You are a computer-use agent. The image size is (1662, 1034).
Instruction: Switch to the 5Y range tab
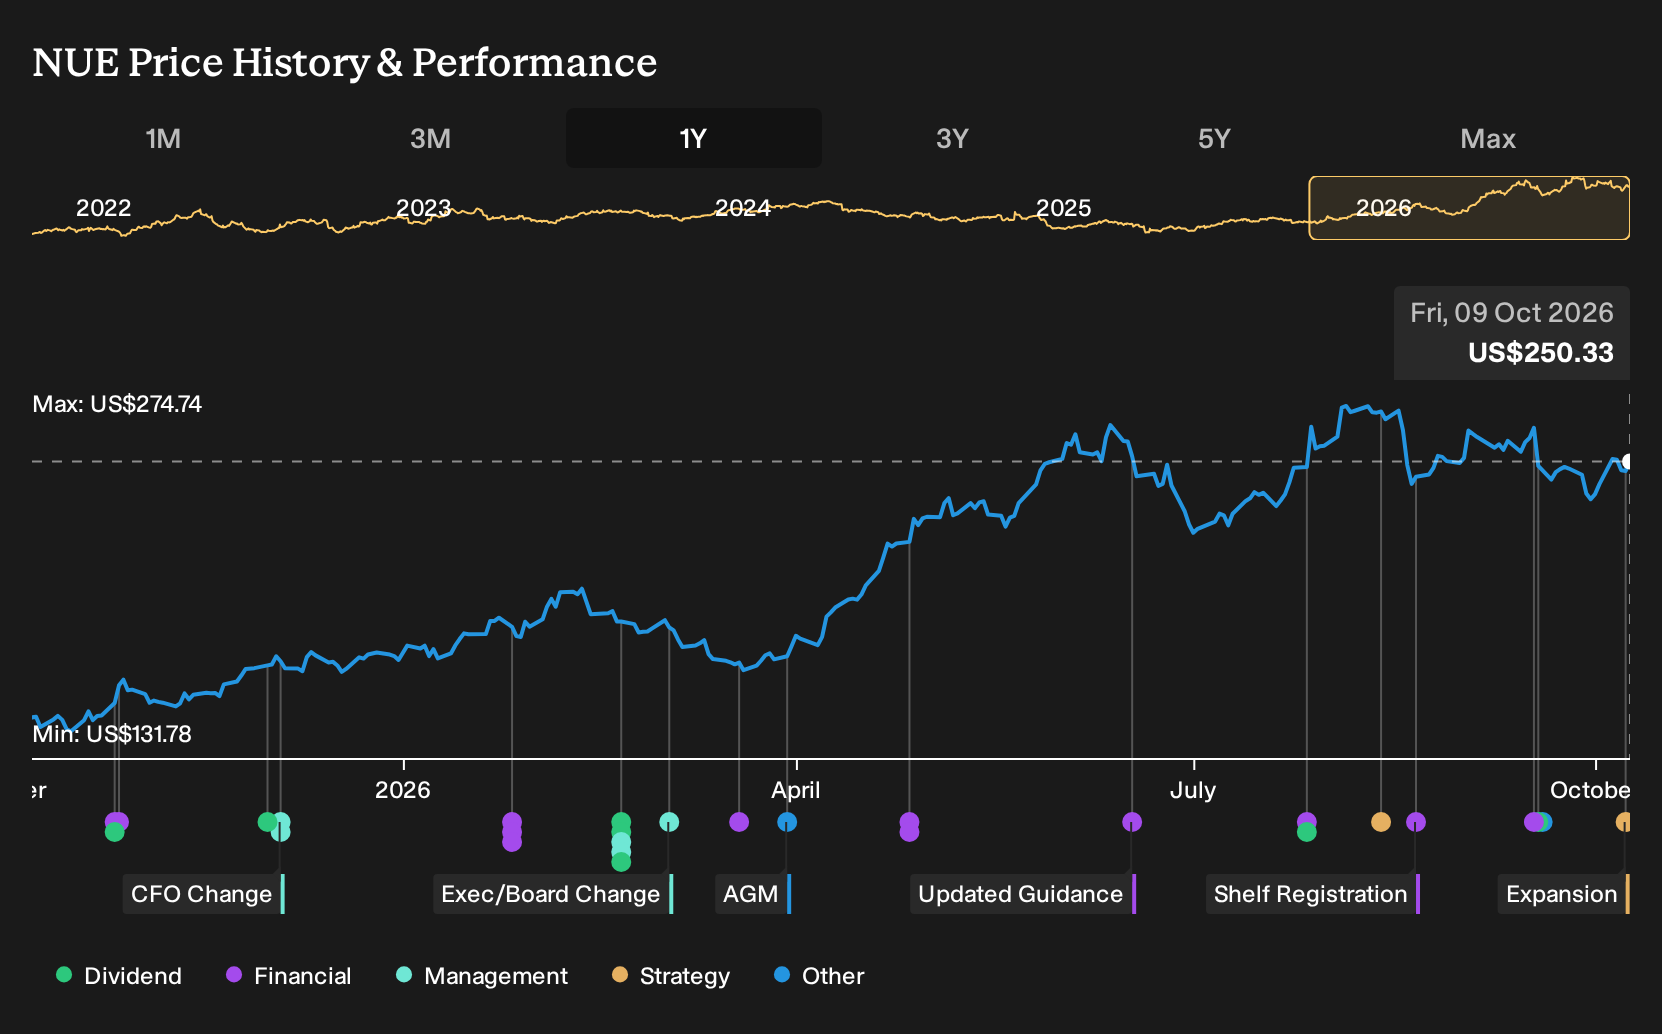tap(1214, 138)
